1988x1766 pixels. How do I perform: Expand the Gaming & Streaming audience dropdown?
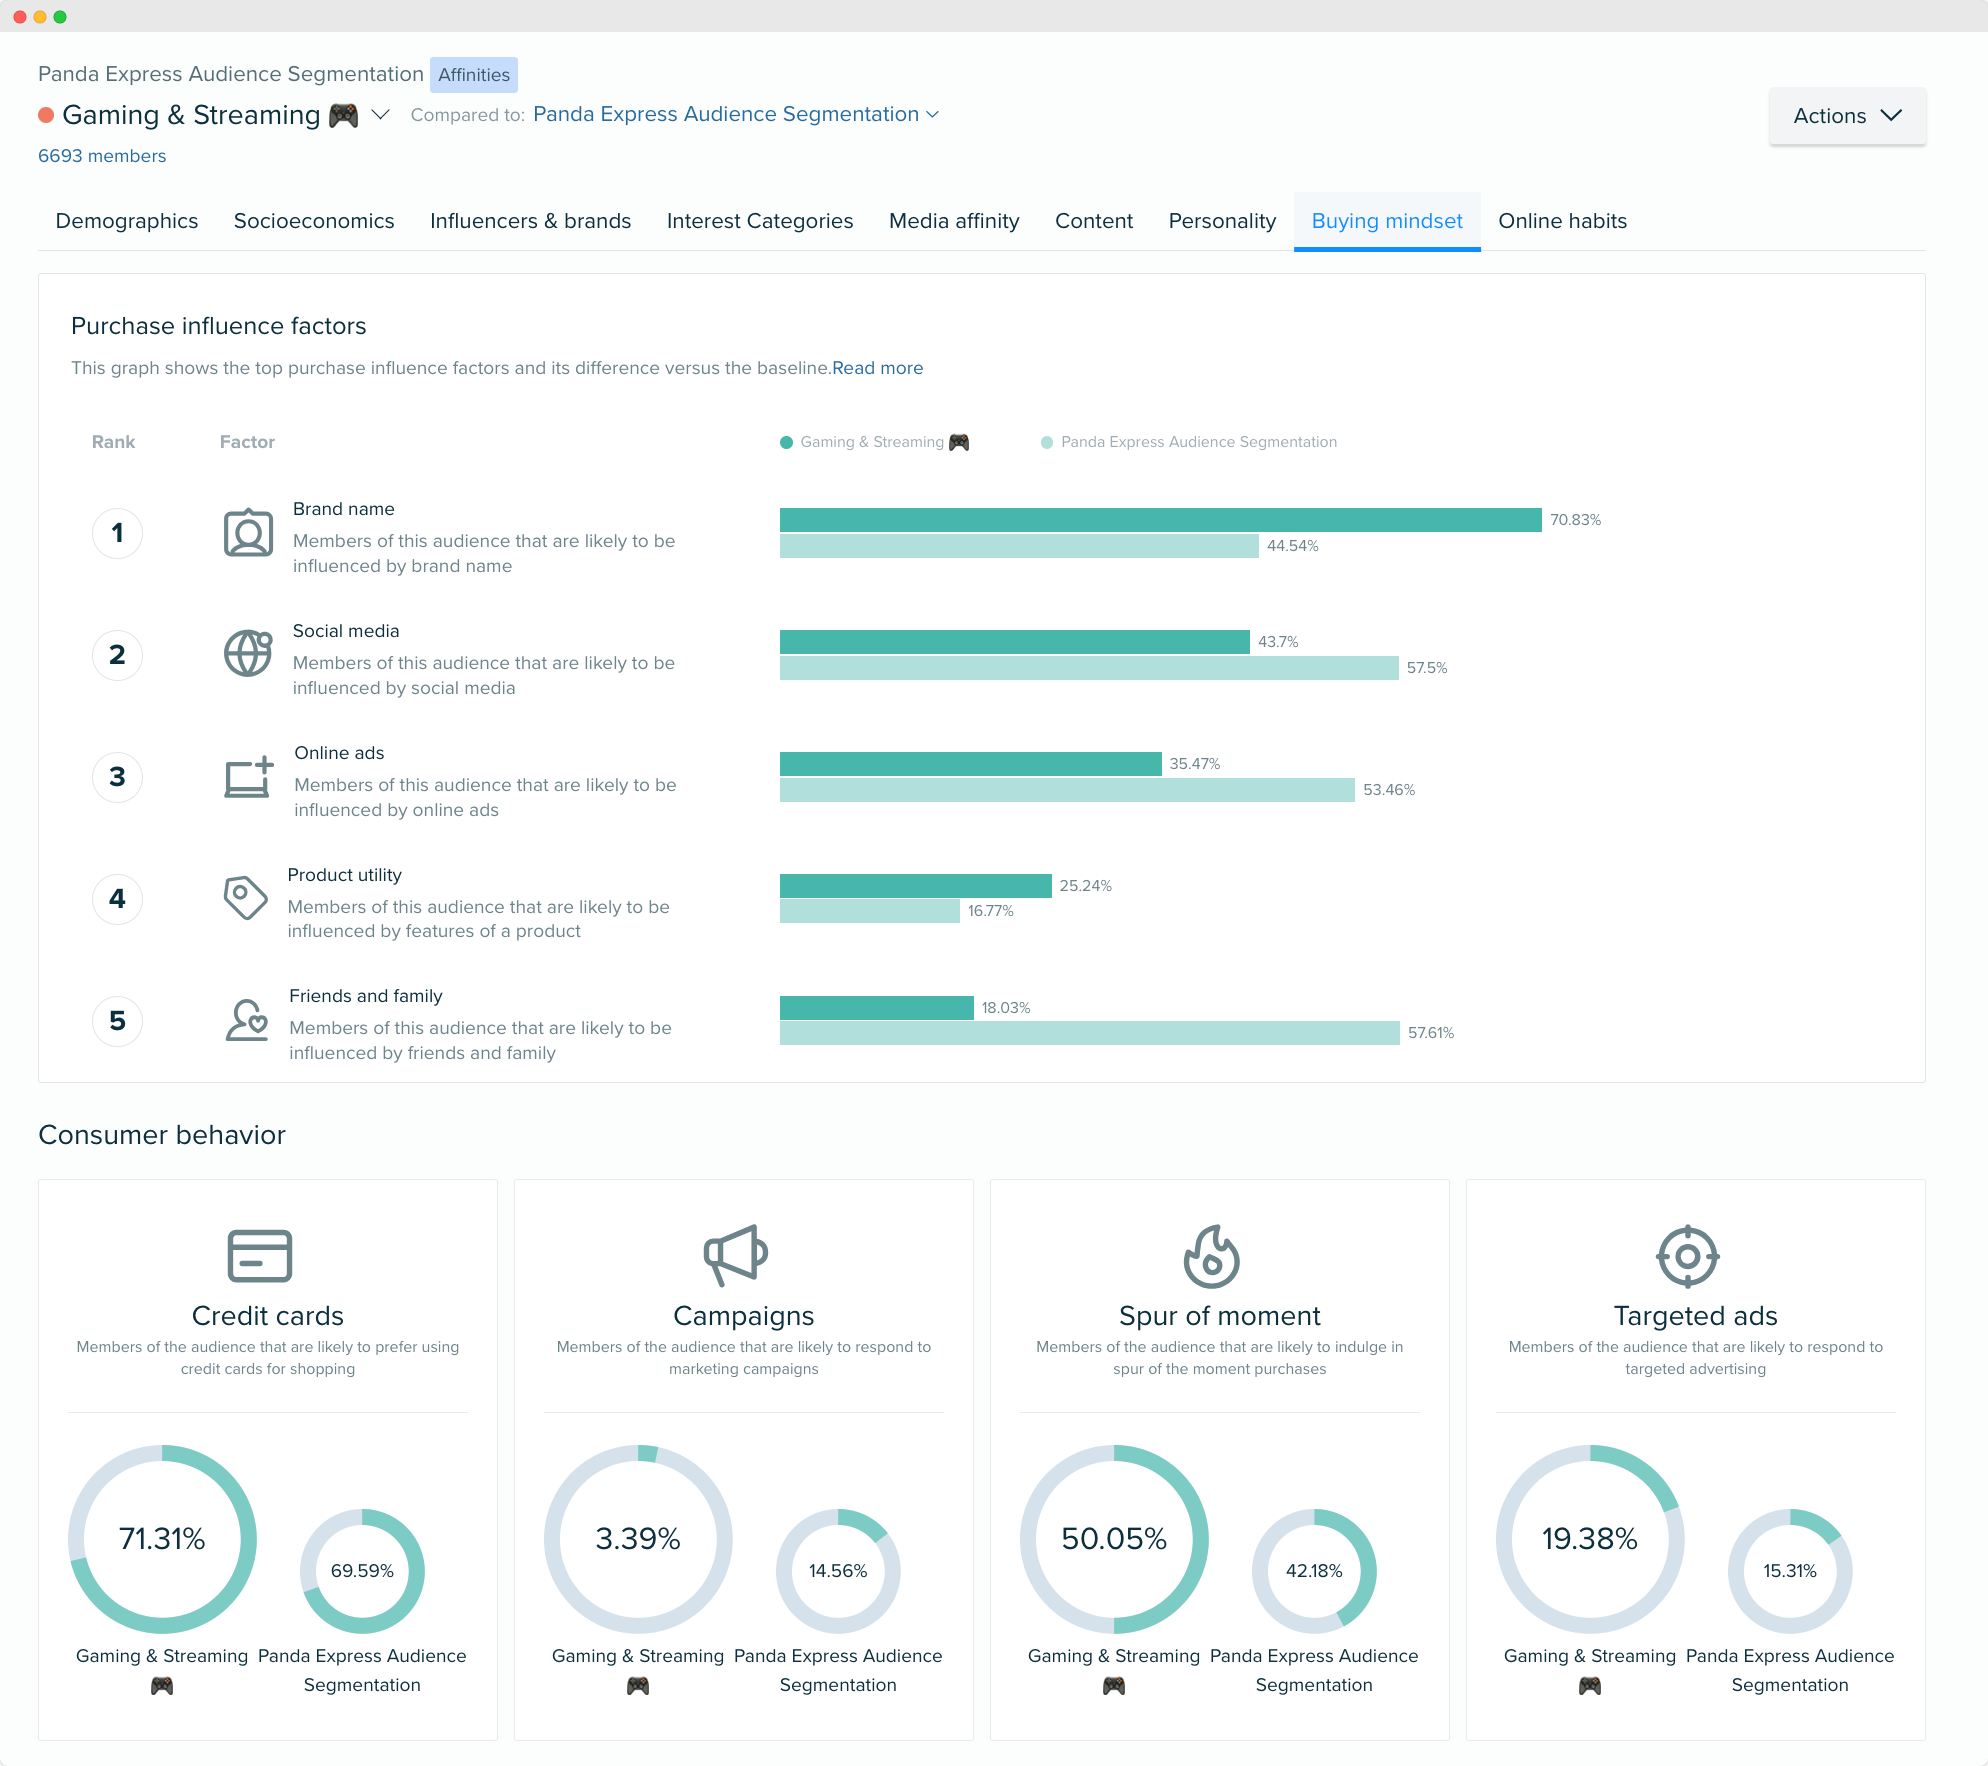[380, 114]
